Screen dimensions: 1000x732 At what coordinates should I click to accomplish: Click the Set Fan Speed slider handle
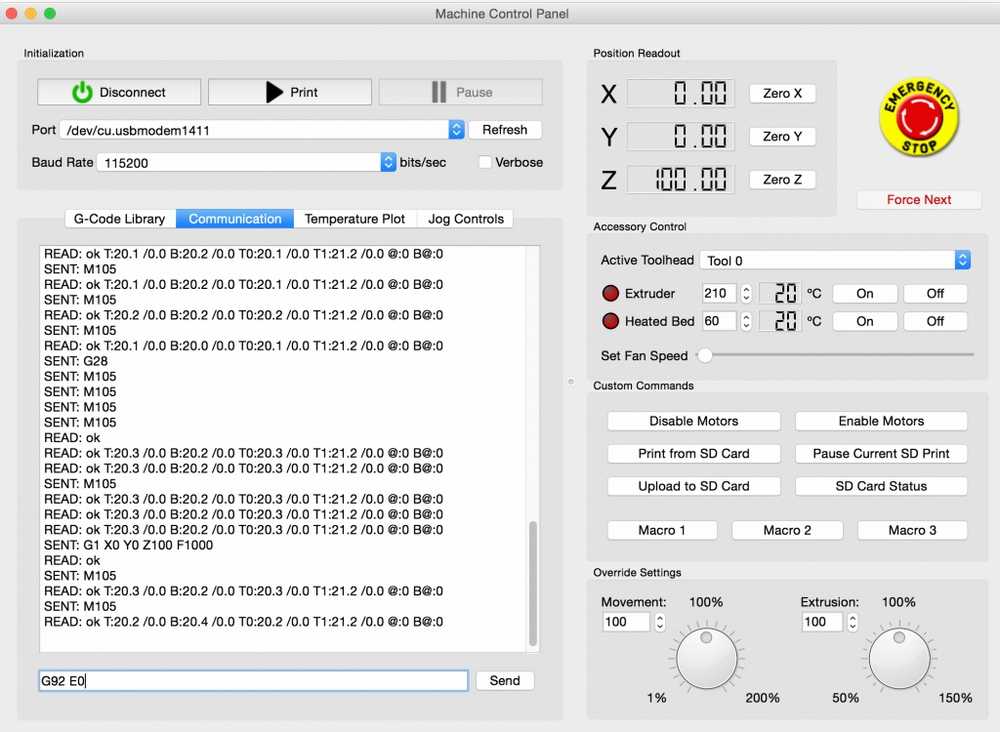pos(705,355)
